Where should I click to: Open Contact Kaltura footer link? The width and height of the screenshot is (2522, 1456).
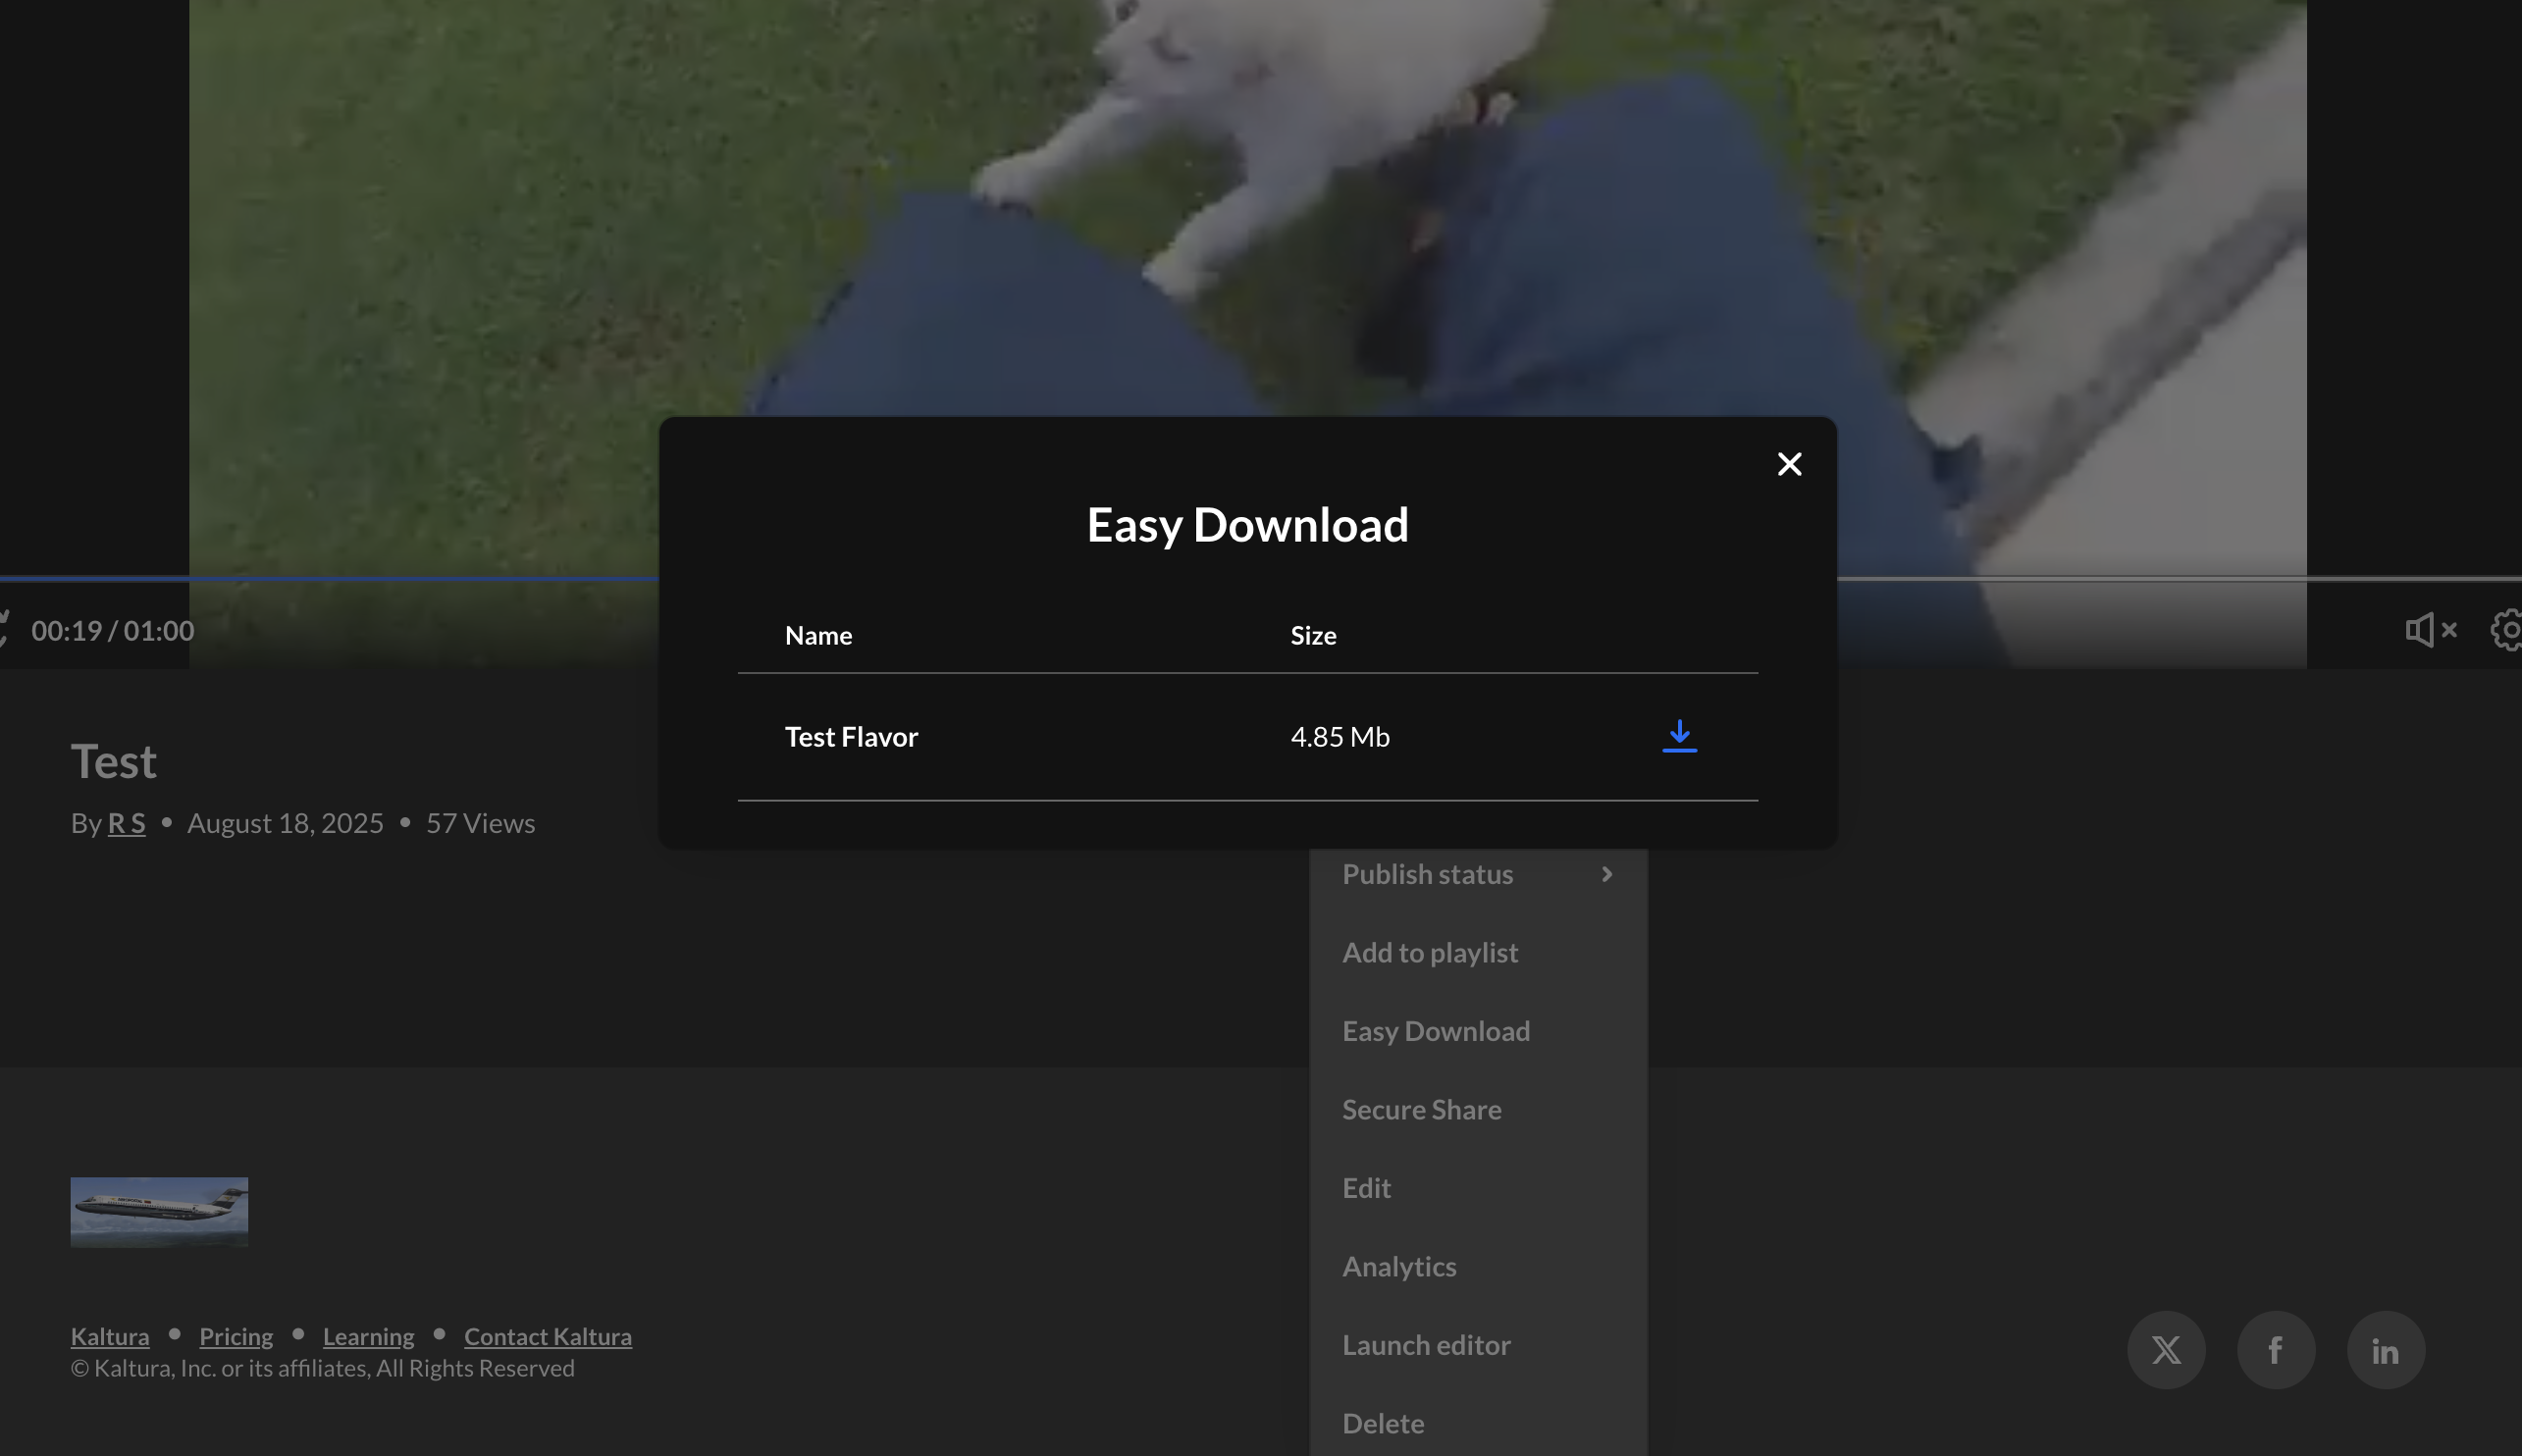[547, 1336]
